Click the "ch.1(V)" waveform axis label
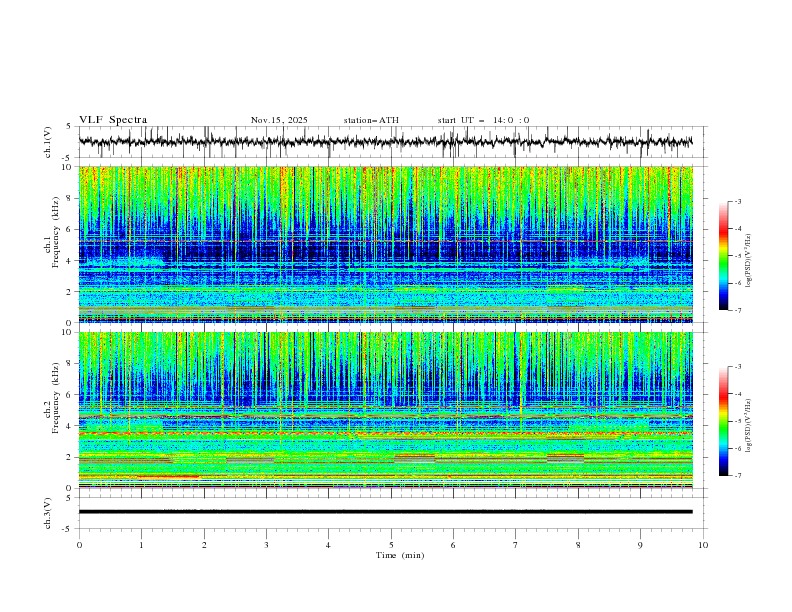Viewport: 792px width, 612px height. (48, 142)
